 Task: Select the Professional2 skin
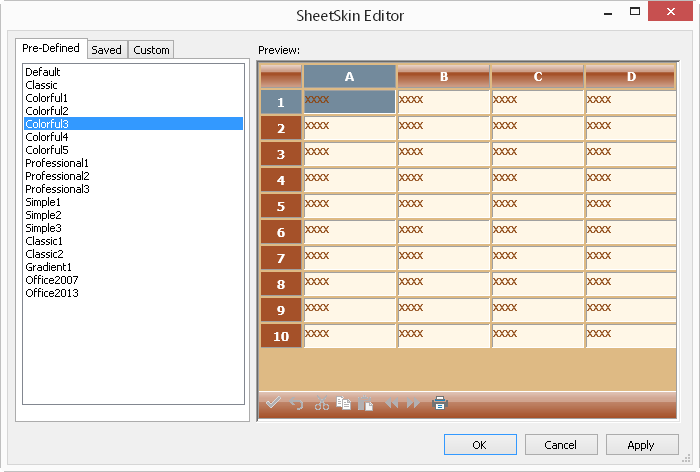133,176
